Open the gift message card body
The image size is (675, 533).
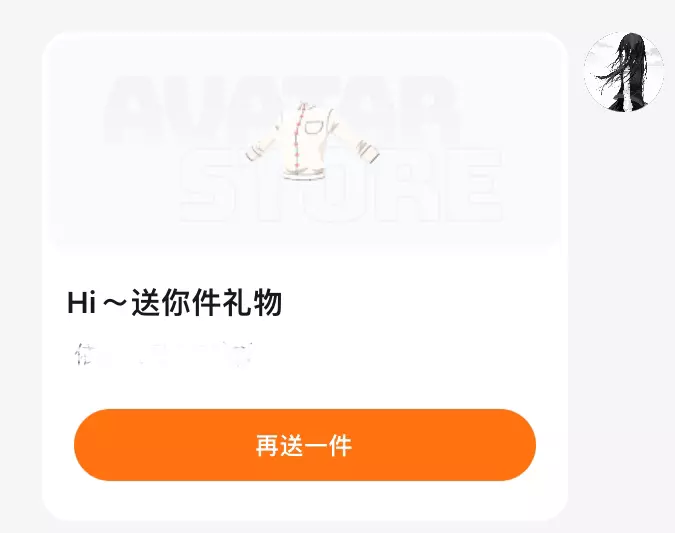pos(305,276)
